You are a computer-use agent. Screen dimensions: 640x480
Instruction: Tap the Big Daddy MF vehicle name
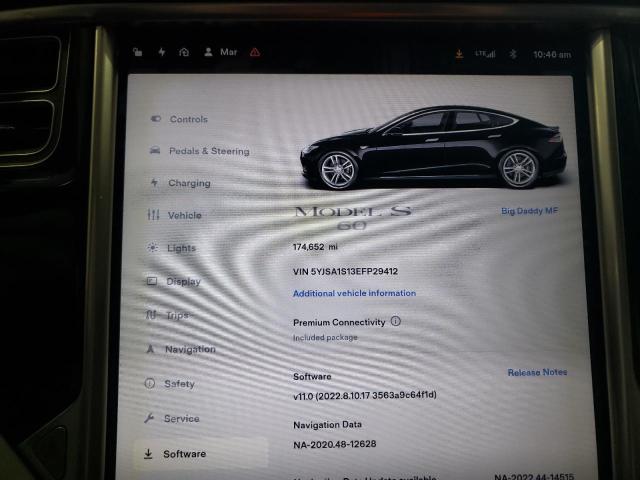click(529, 211)
